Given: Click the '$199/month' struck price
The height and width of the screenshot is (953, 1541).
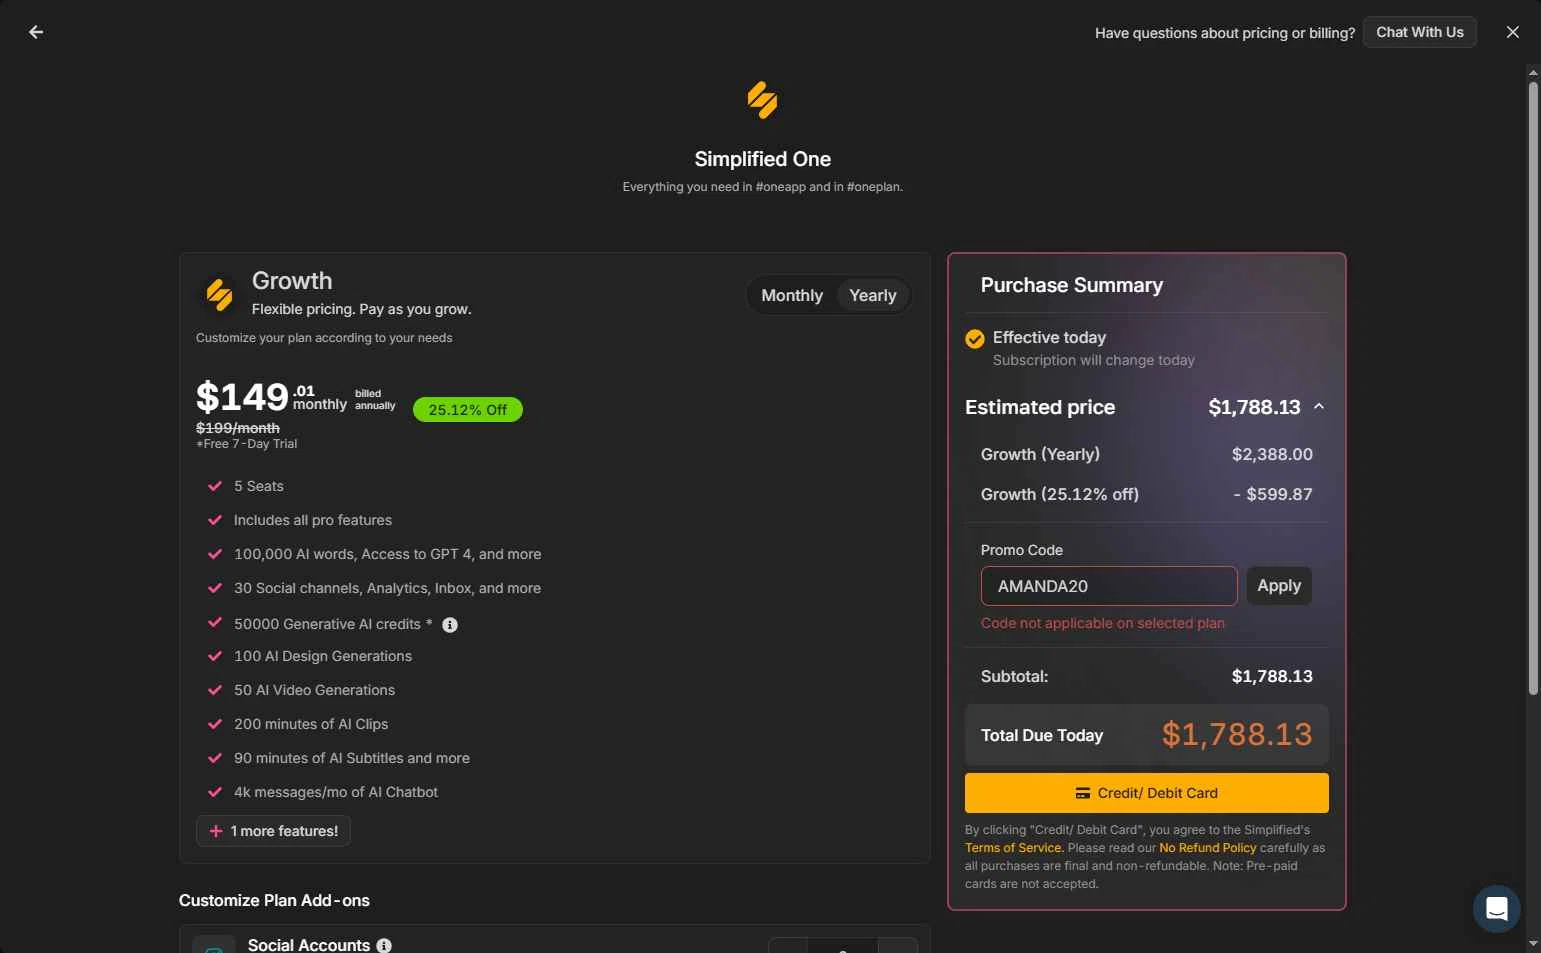Looking at the screenshot, I should point(238,428).
